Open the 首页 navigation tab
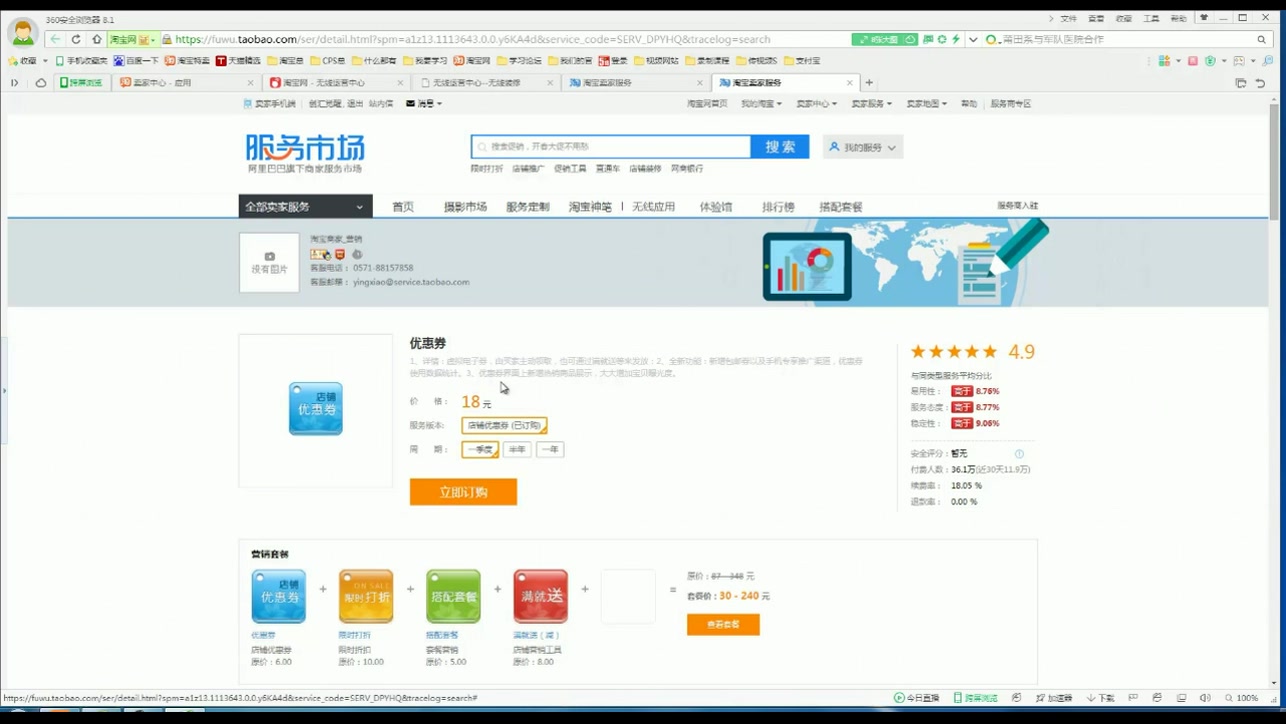Image resolution: width=1286 pixels, height=724 pixels. [x=403, y=207]
